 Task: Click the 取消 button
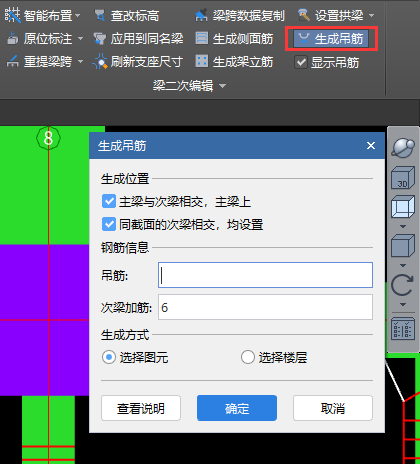333,408
